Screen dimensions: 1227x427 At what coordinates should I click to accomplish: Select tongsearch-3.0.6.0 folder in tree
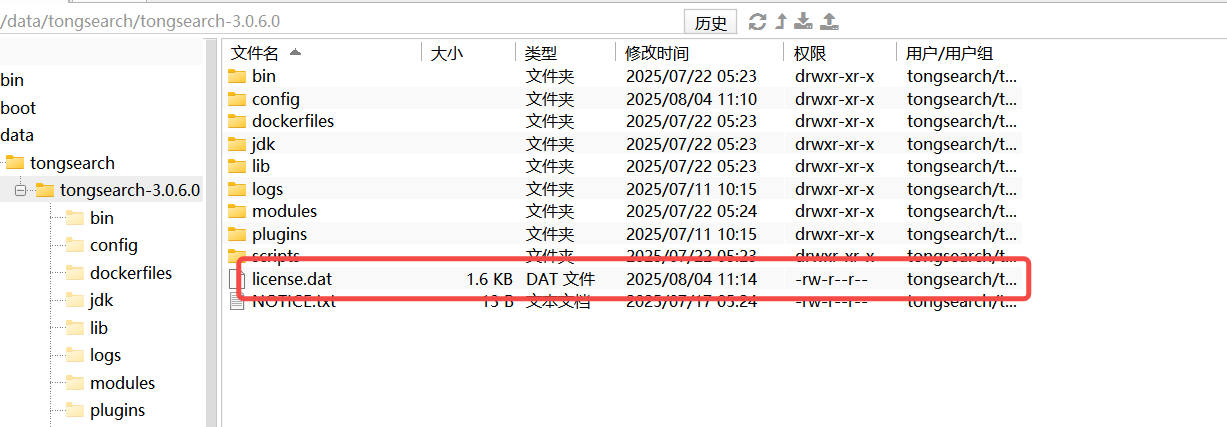pos(130,190)
